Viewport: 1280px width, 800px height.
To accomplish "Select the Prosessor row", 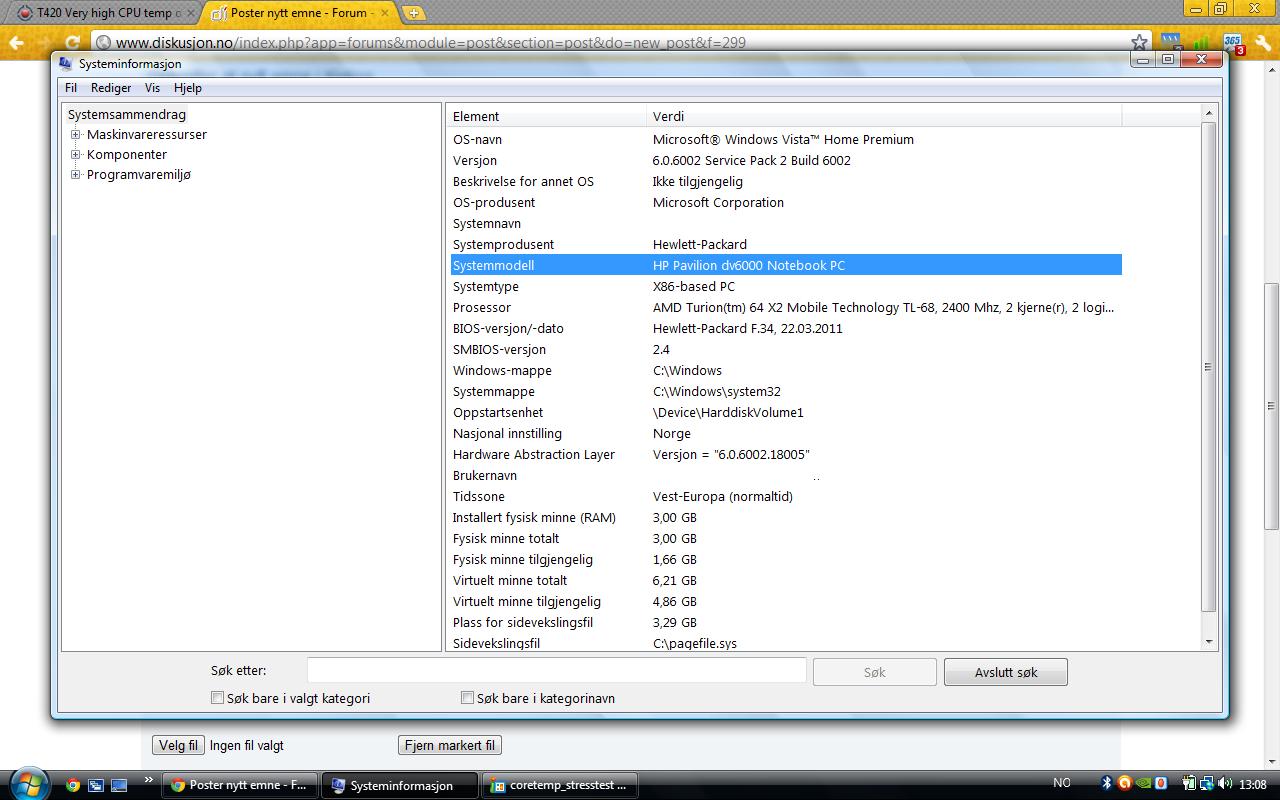I will 785,307.
